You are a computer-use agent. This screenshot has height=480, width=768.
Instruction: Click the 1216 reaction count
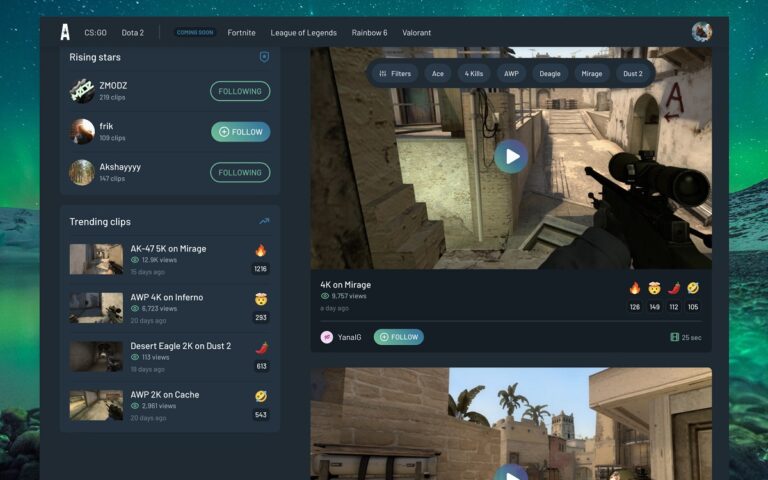[261, 268]
